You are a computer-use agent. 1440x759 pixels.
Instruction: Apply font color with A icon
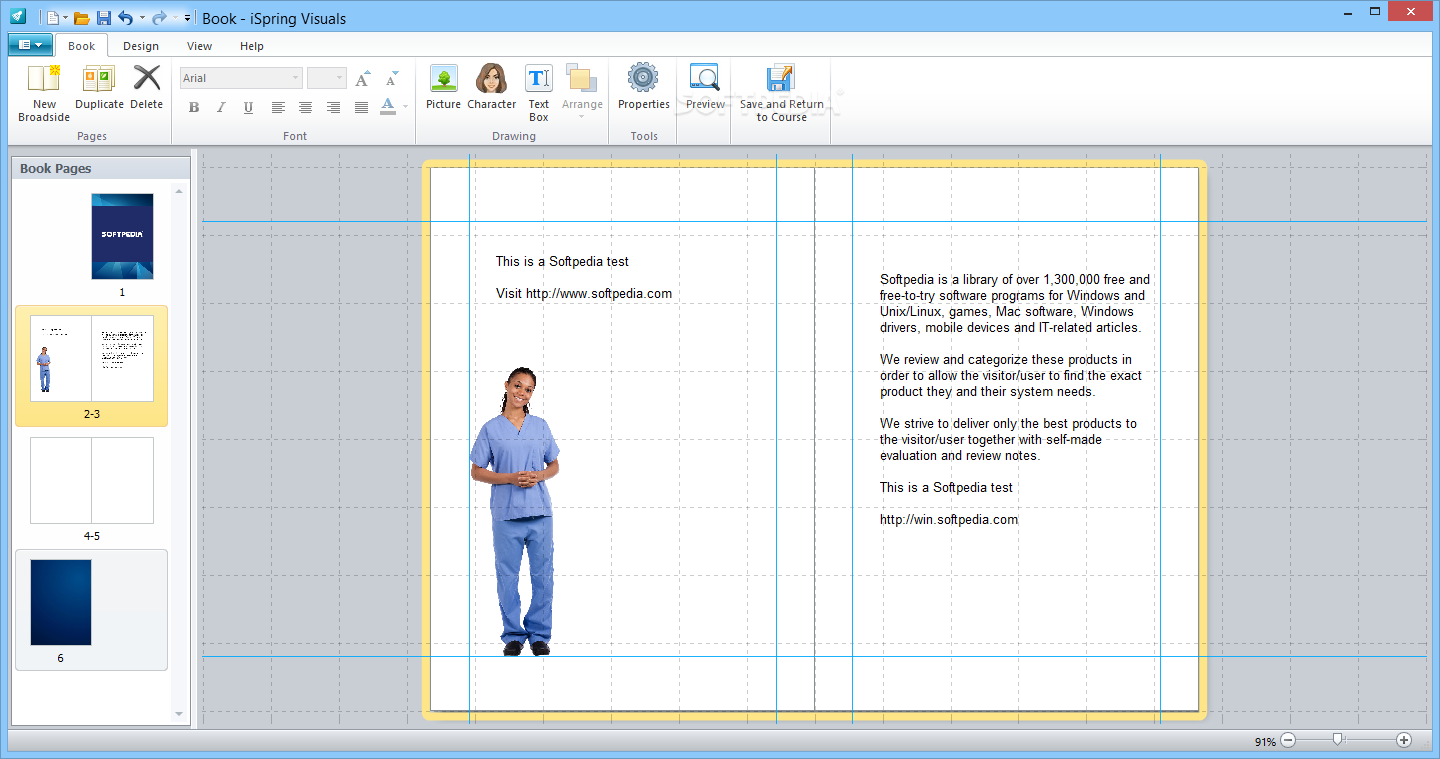388,107
